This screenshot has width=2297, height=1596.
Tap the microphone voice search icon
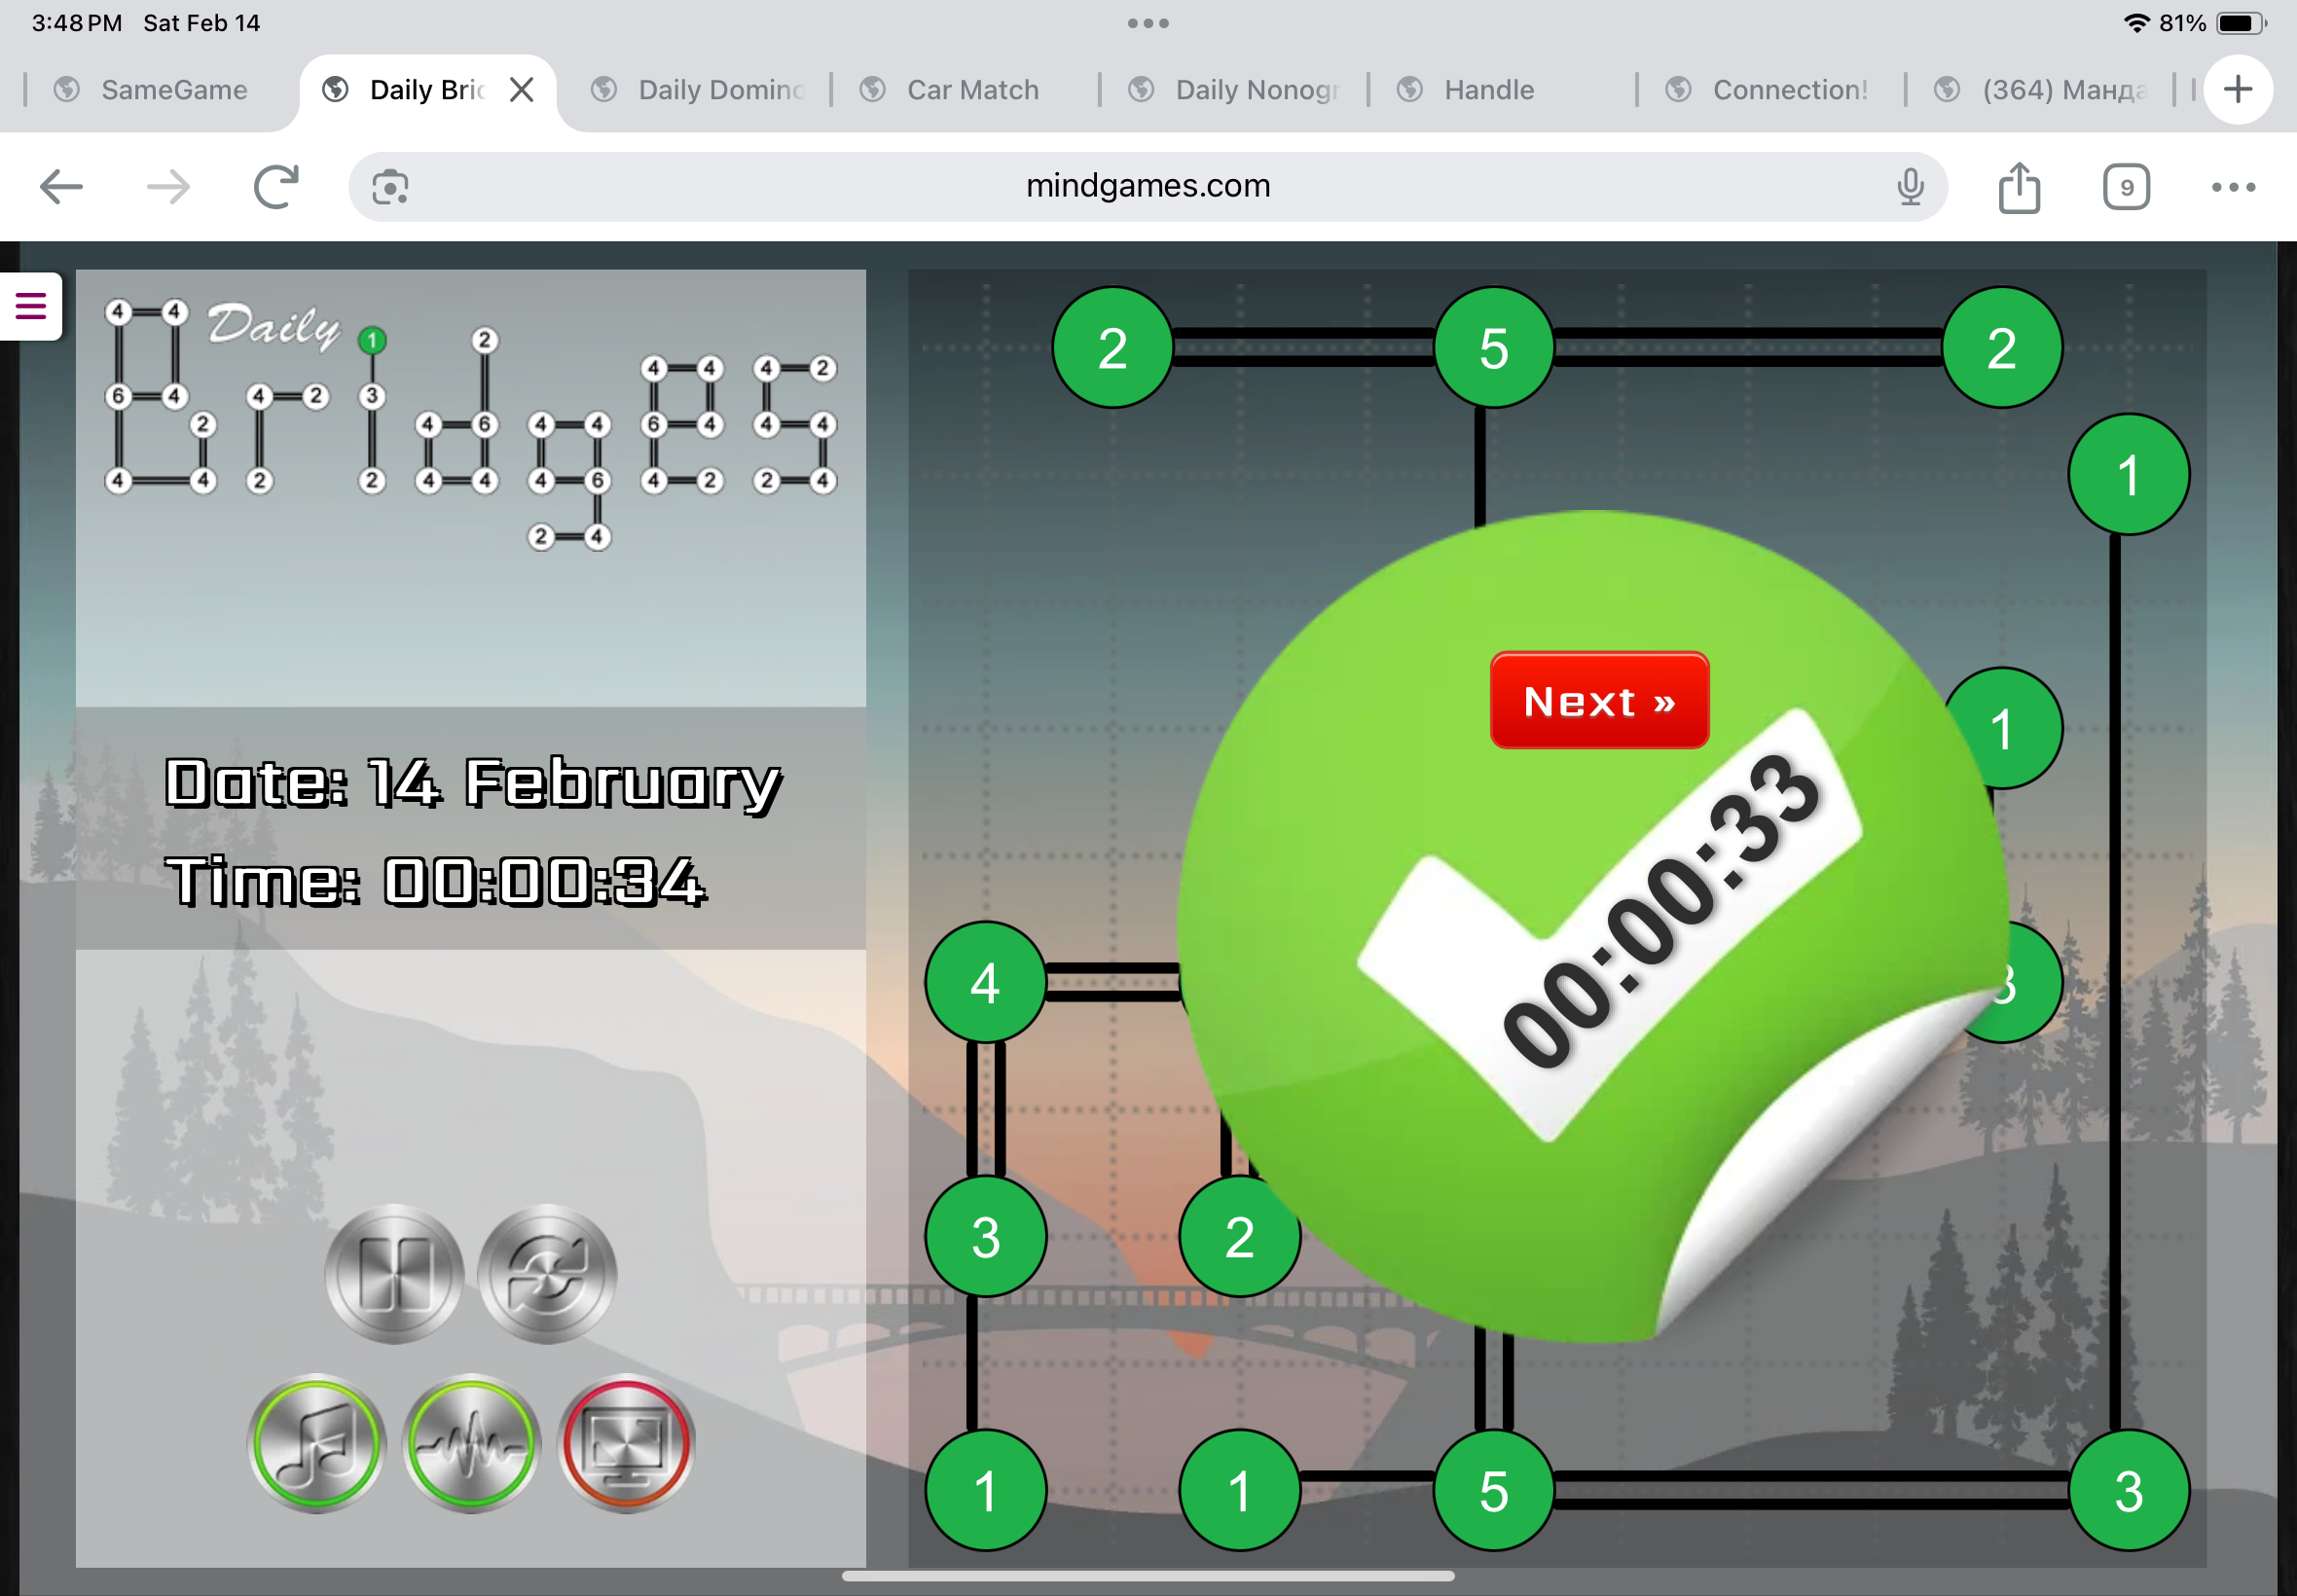click(1909, 187)
